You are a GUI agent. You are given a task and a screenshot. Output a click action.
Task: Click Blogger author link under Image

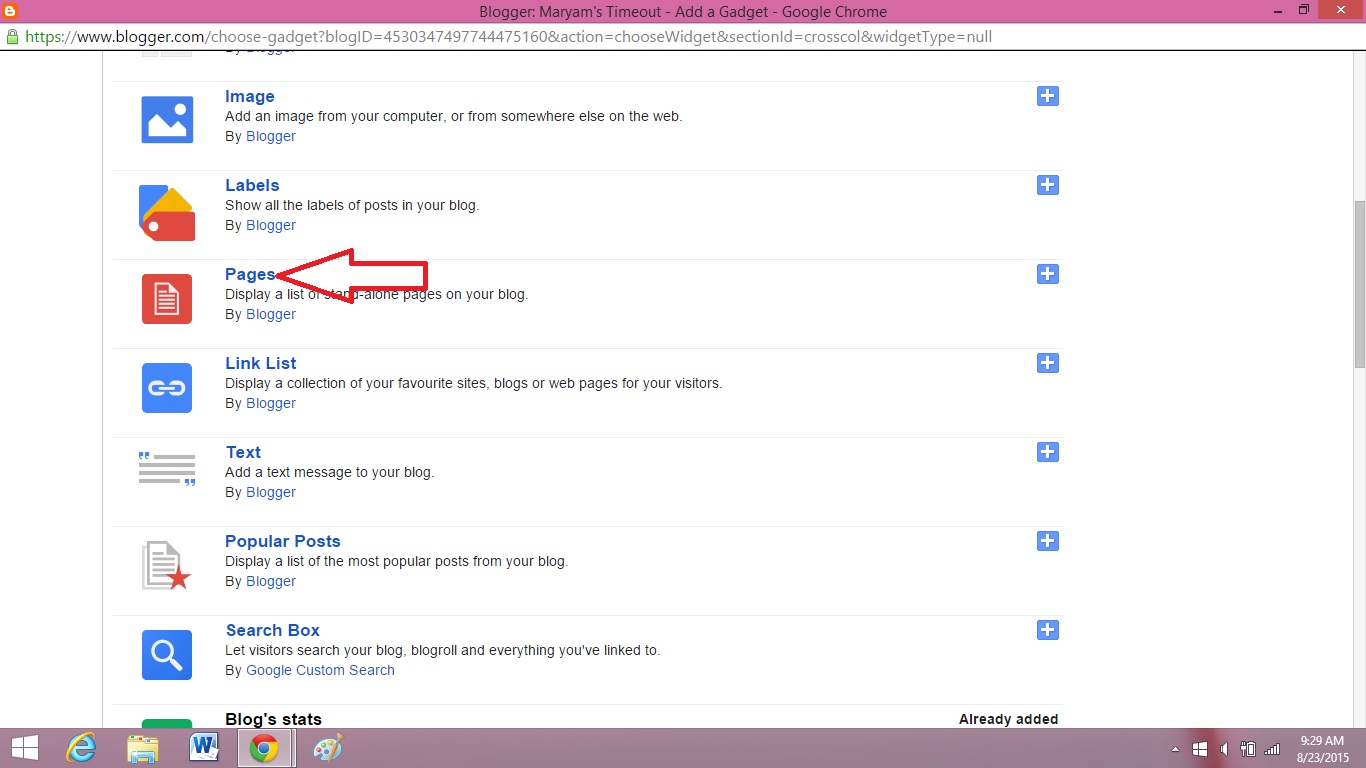[271, 136]
